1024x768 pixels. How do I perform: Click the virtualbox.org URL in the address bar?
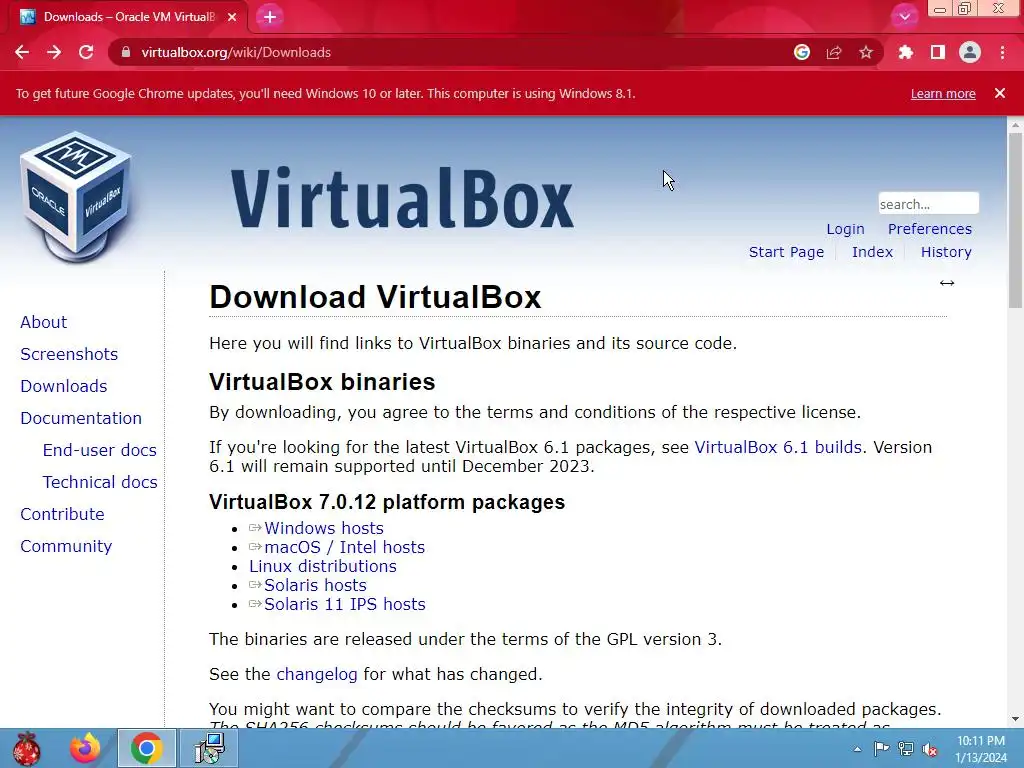[x=236, y=52]
